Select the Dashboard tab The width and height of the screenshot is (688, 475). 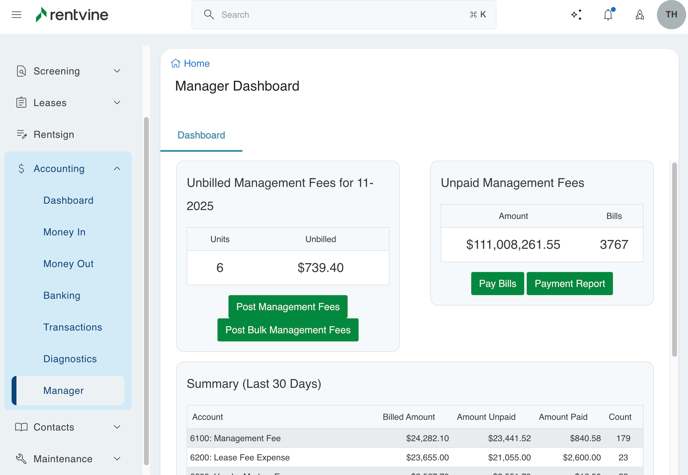(201, 135)
